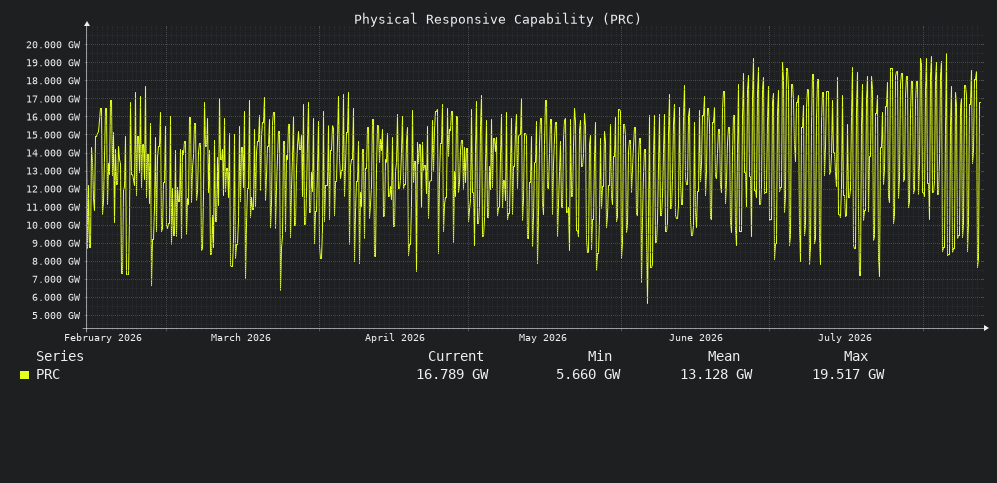Click the 9.000 GW y-axis label
Viewport: 997px width, 483px height.
pyautogui.click(x=56, y=243)
